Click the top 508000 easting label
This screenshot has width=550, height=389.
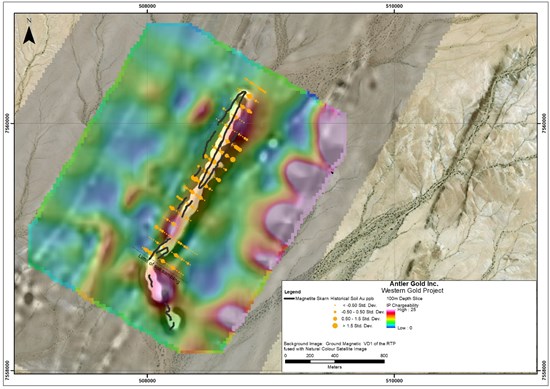click(147, 6)
